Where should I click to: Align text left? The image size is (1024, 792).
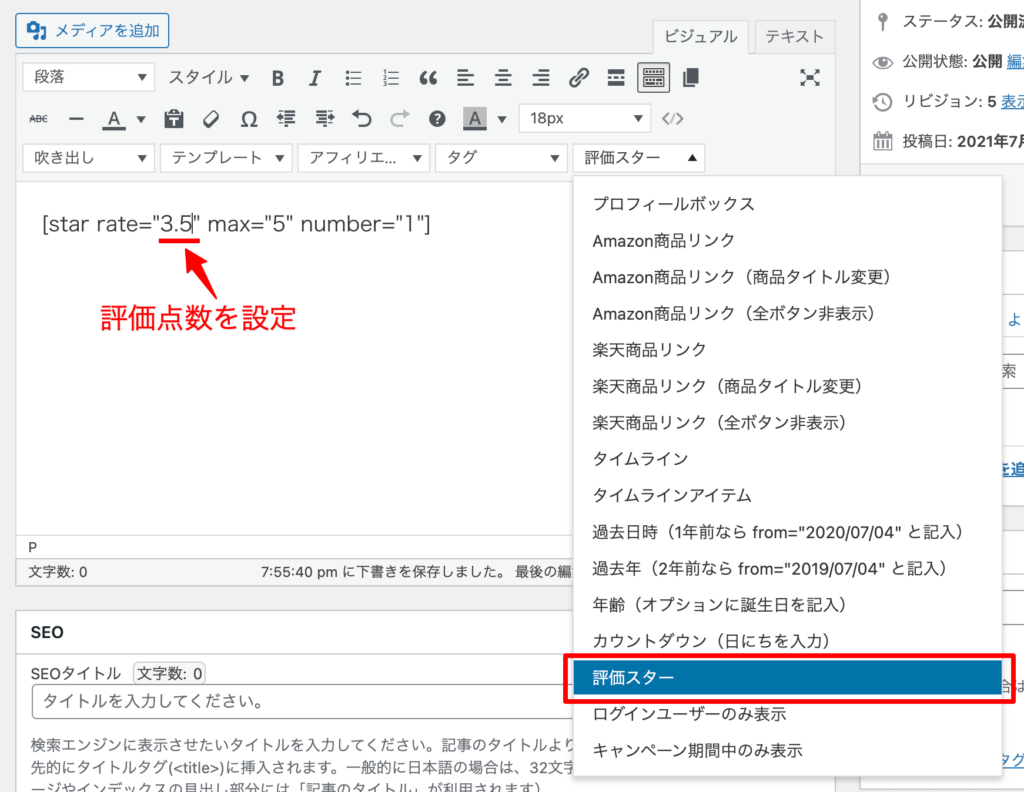[466, 78]
